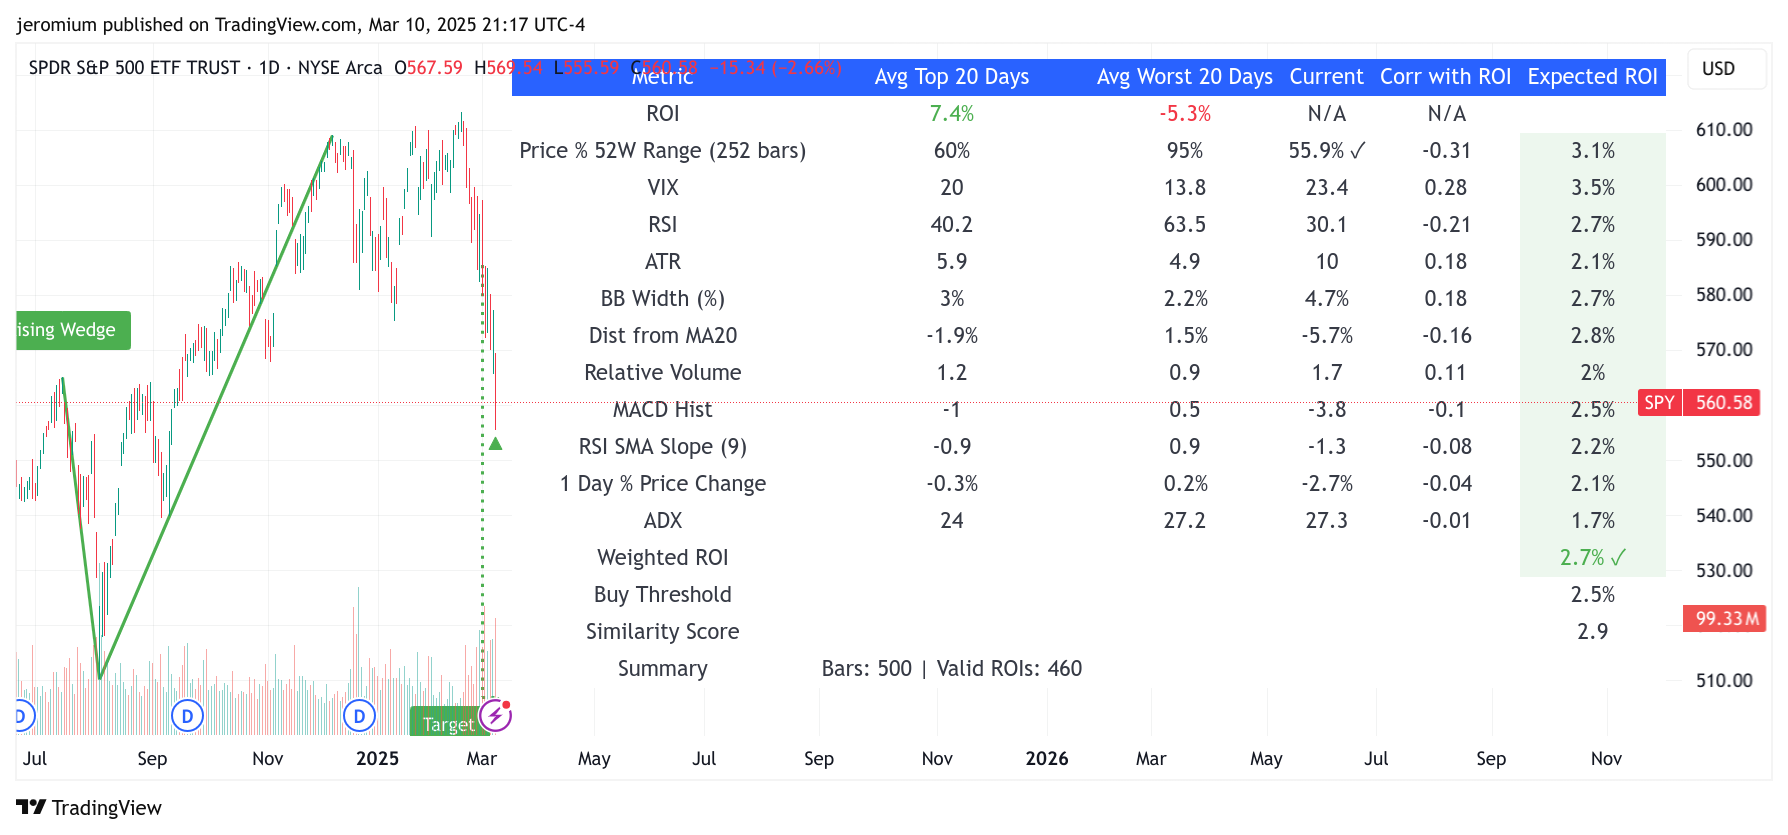
Task: Click the Dist from MA20 current value -5.7%
Action: (1326, 336)
